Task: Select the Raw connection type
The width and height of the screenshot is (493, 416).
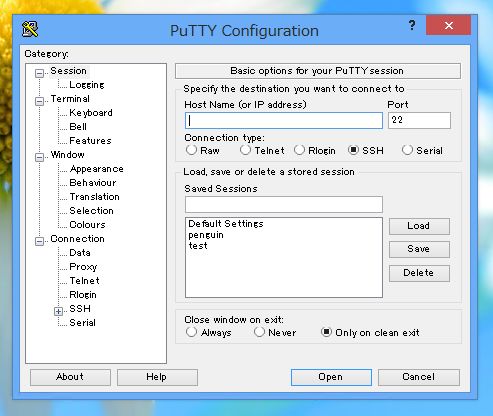Action: pos(191,150)
